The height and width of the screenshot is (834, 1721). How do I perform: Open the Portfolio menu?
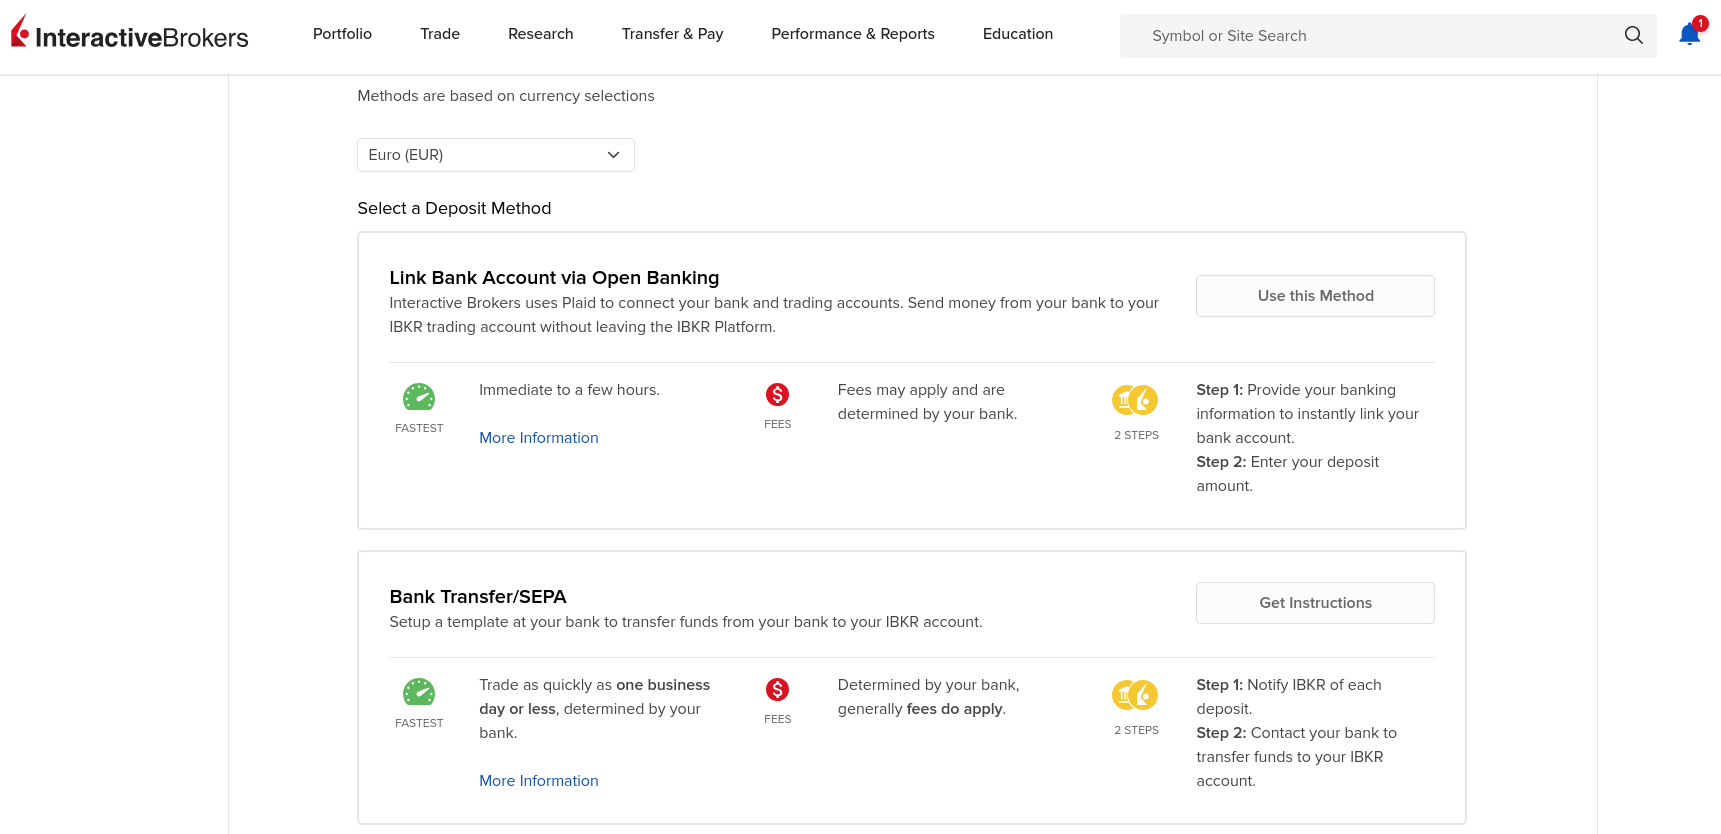(x=342, y=34)
